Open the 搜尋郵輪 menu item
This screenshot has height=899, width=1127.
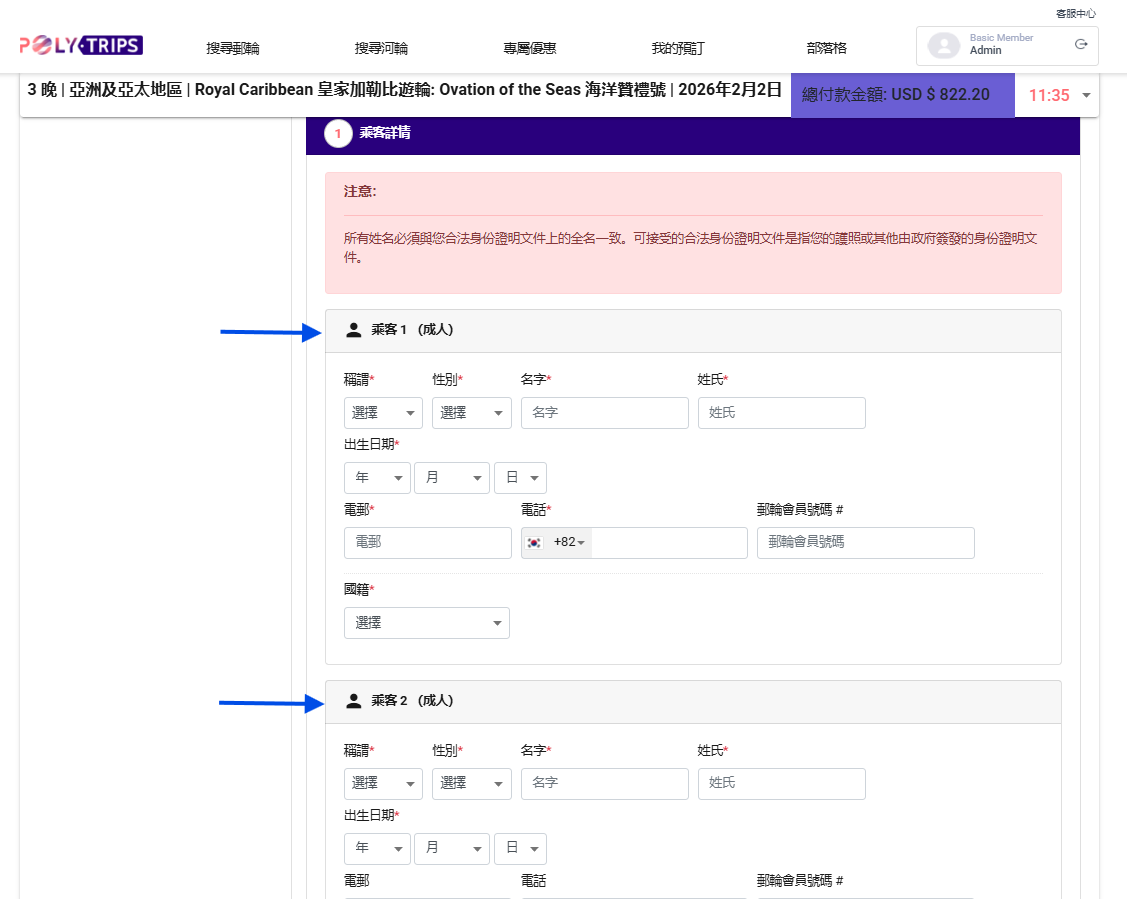point(233,48)
